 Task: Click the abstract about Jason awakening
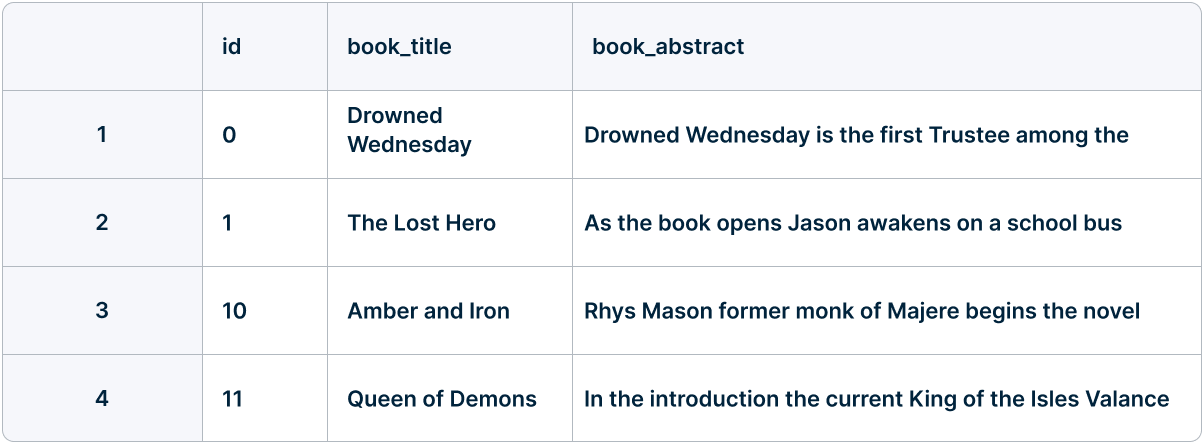(853, 223)
